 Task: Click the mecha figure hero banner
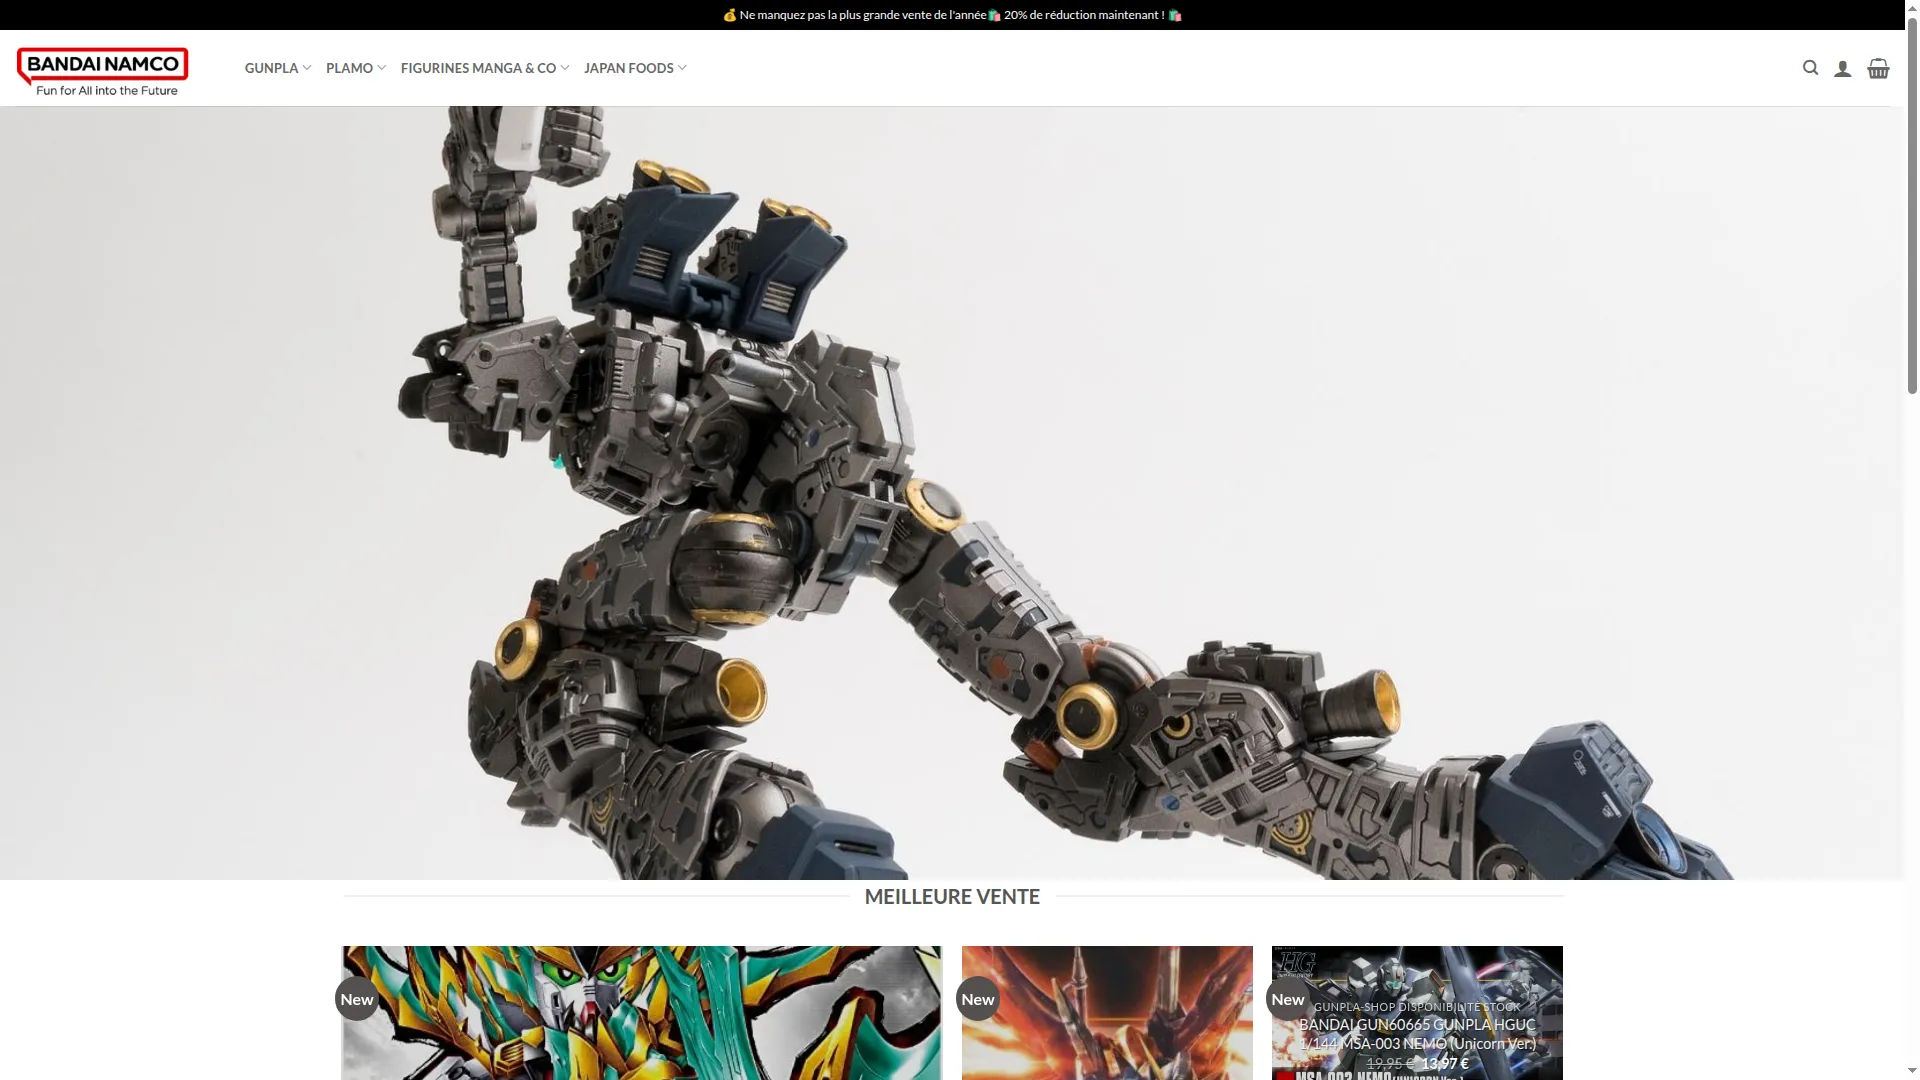[952, 493]
